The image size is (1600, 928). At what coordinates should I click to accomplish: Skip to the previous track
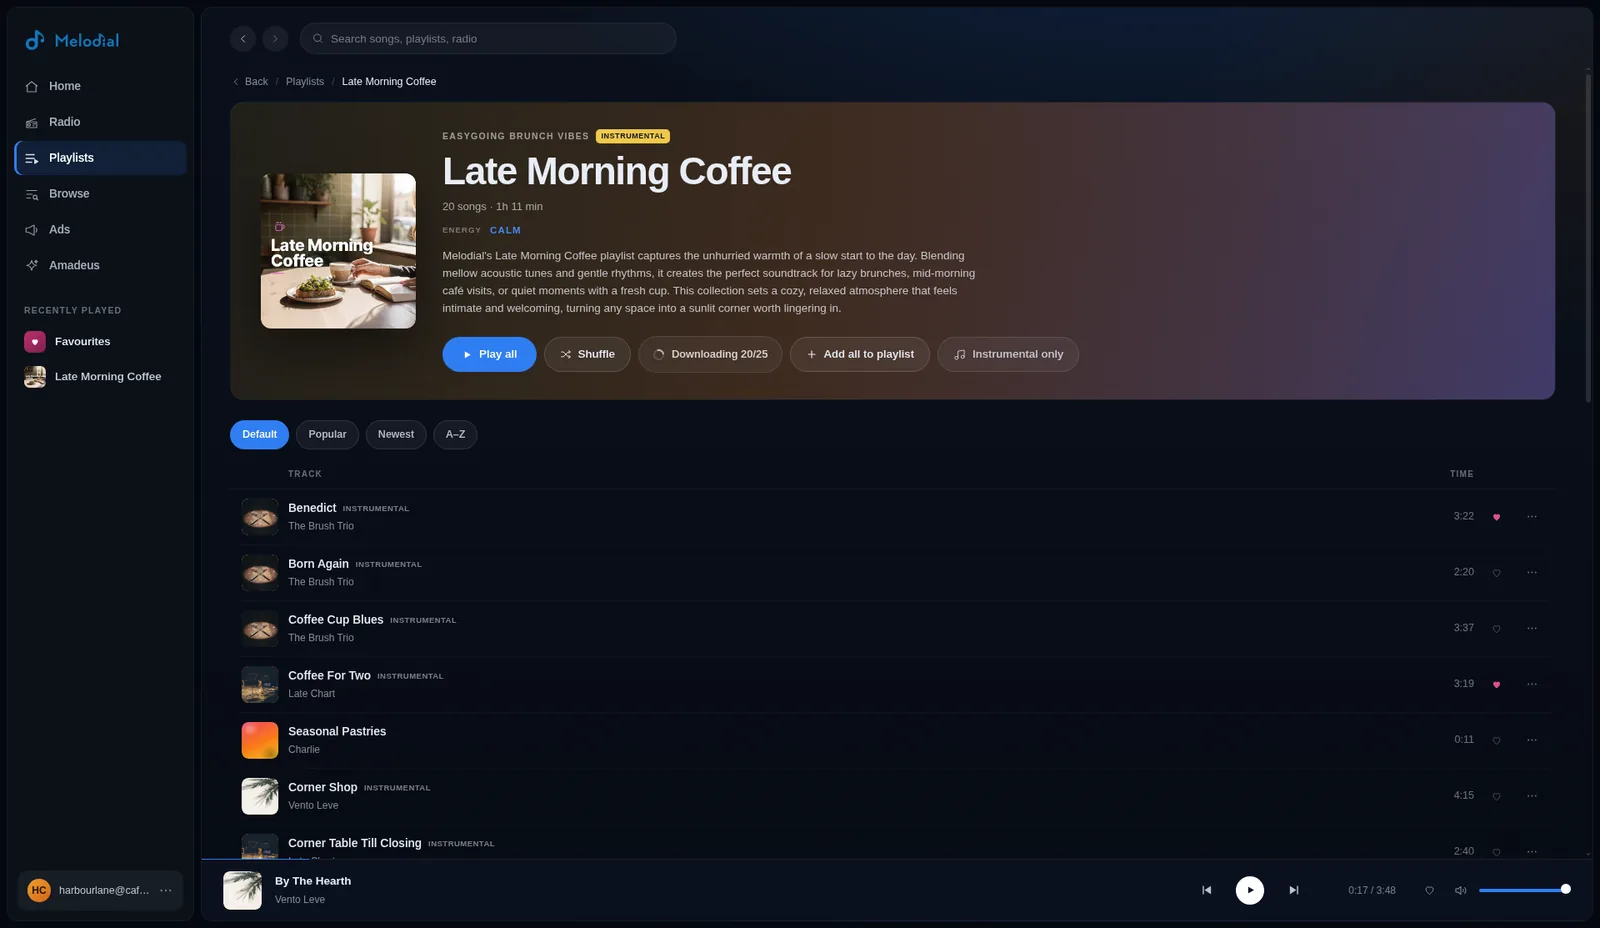[1206, 891]
